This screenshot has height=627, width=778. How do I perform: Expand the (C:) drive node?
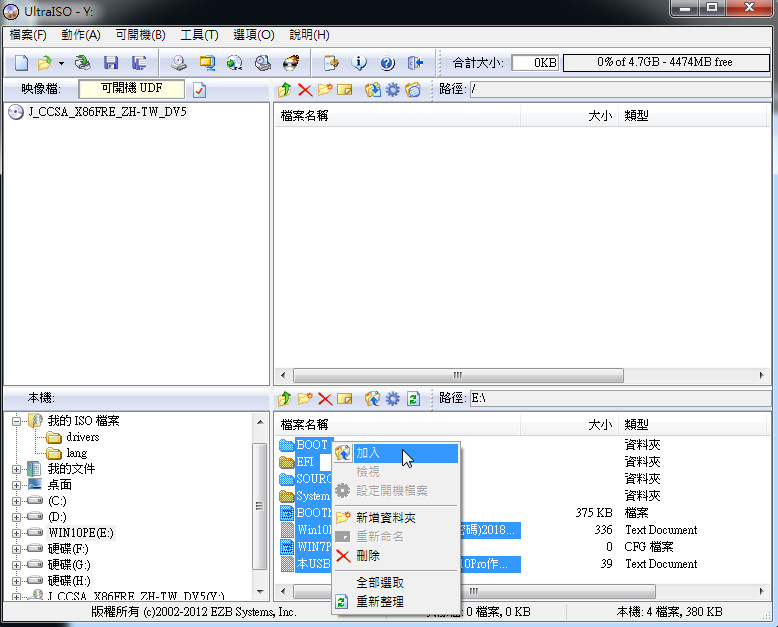pos(16,501)
